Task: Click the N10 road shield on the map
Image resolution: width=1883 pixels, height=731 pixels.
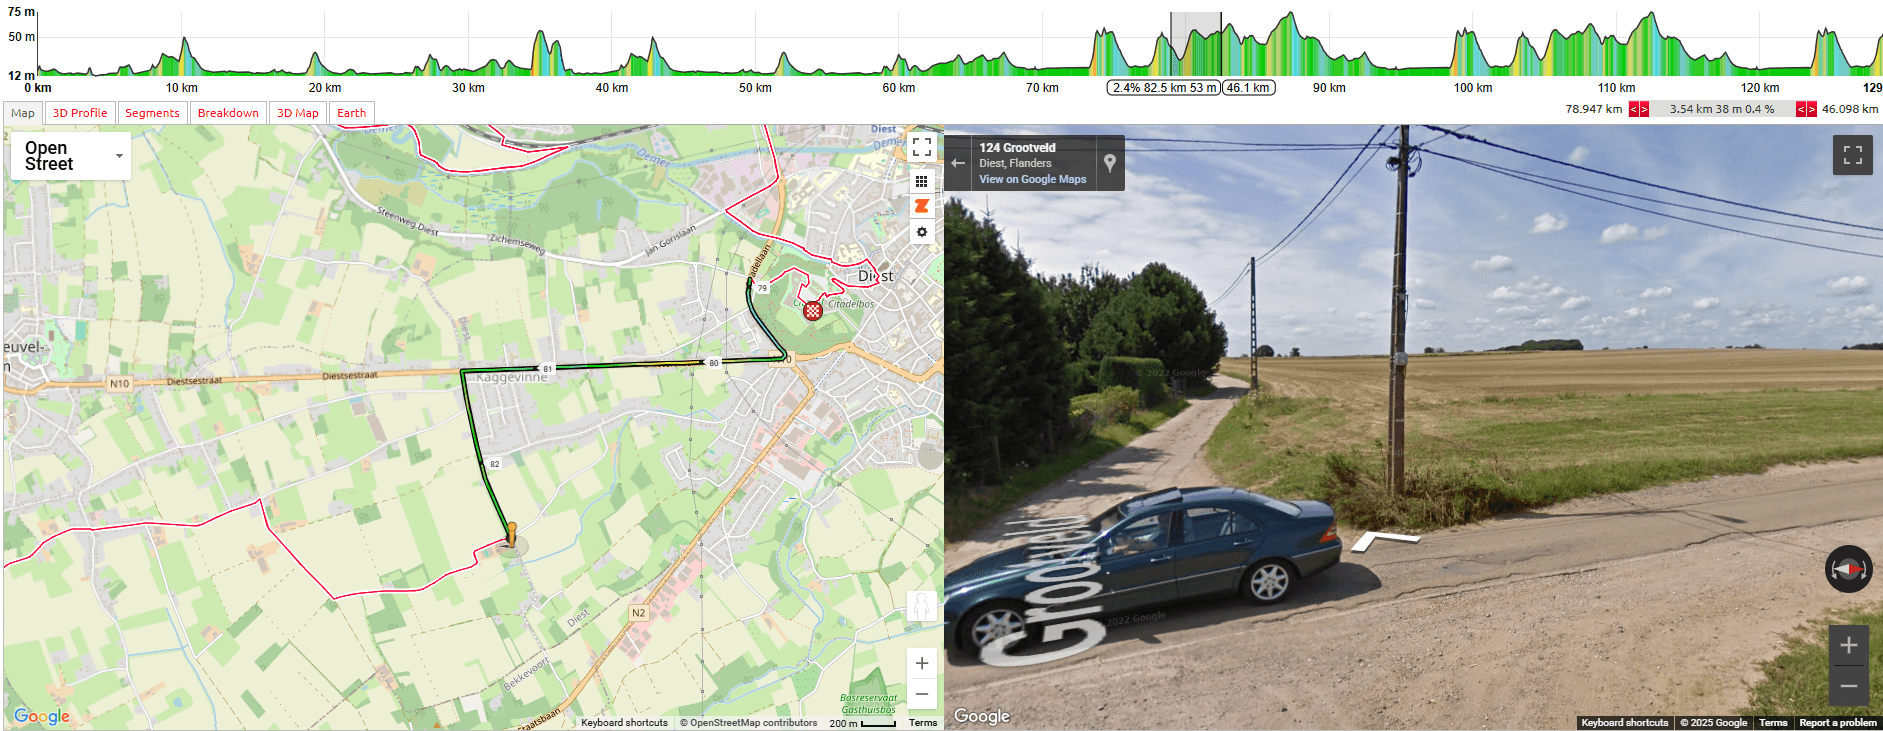Action: coord(119,384)
